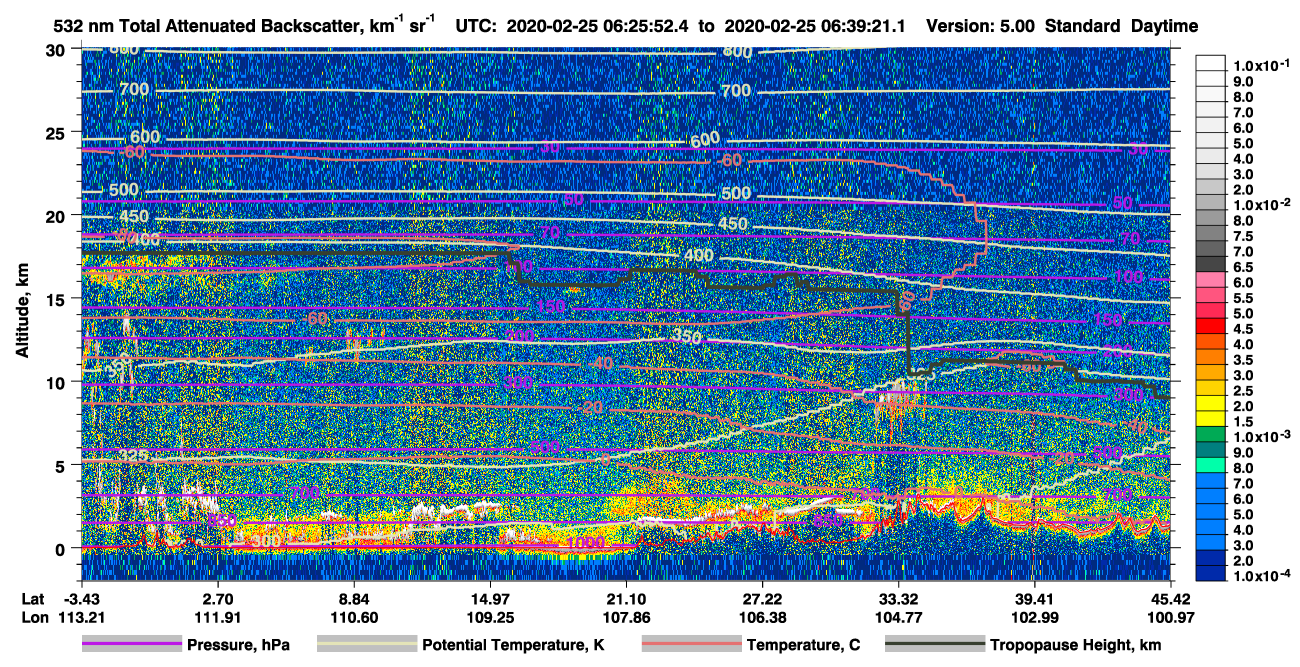Select the magenta Pressure legend line sample

coord(131,645)
